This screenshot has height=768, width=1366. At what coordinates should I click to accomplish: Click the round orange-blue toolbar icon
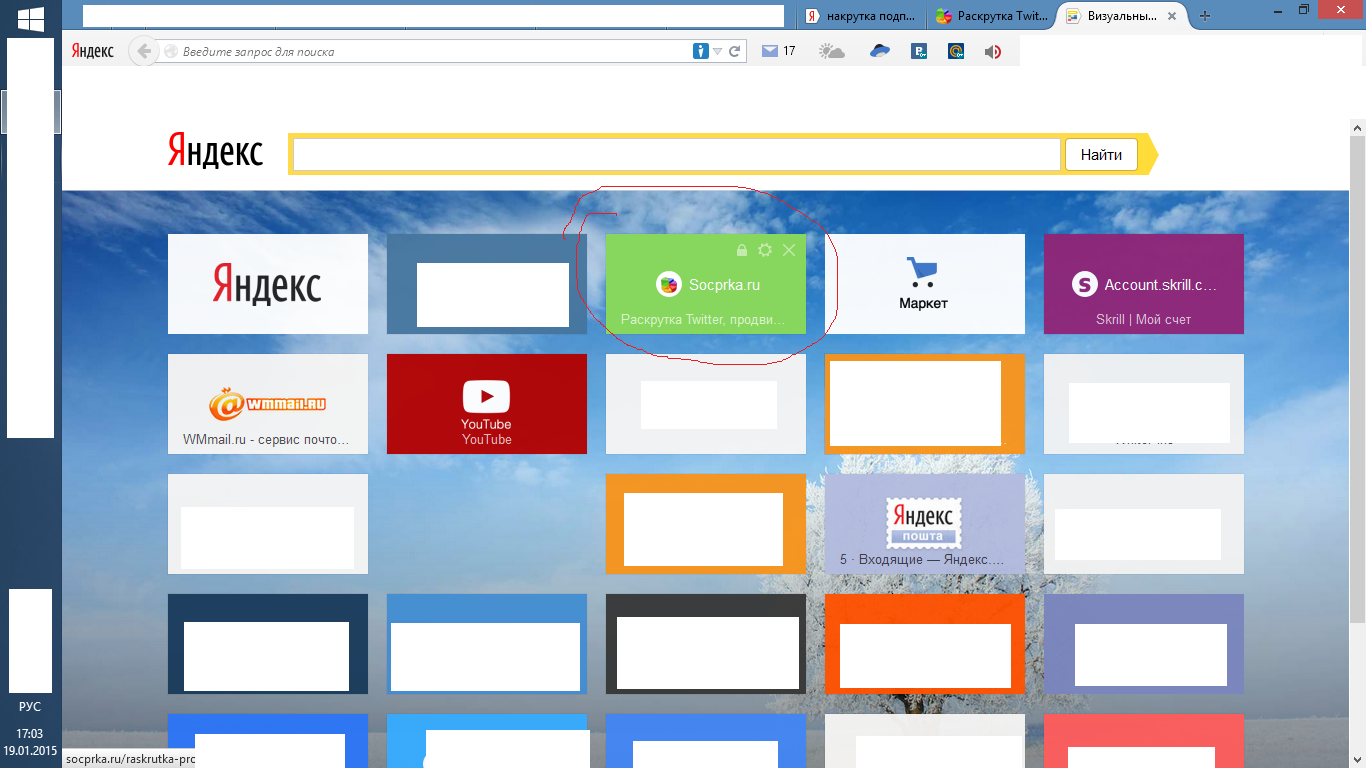coord(956,52)
